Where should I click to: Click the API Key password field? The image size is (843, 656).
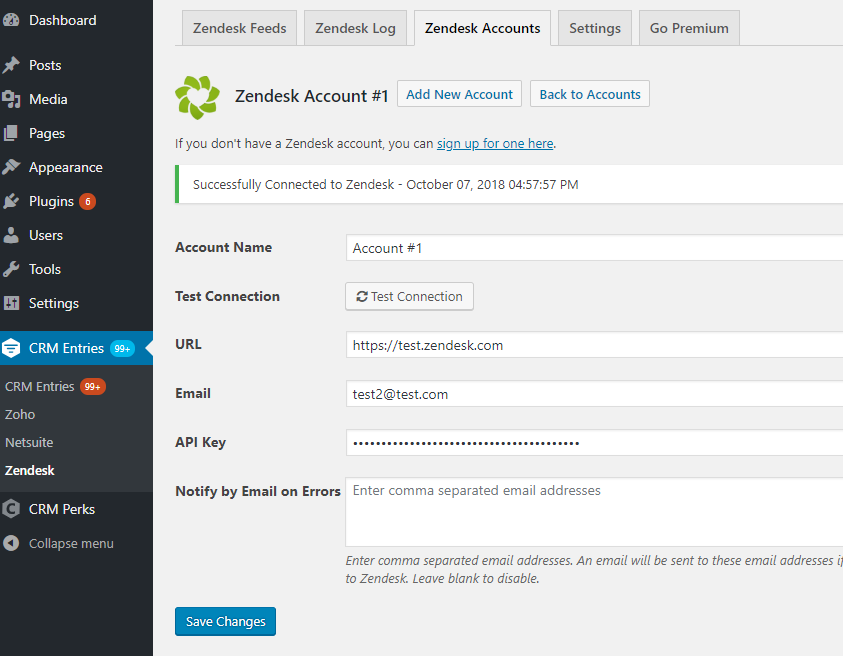point(595,443)
